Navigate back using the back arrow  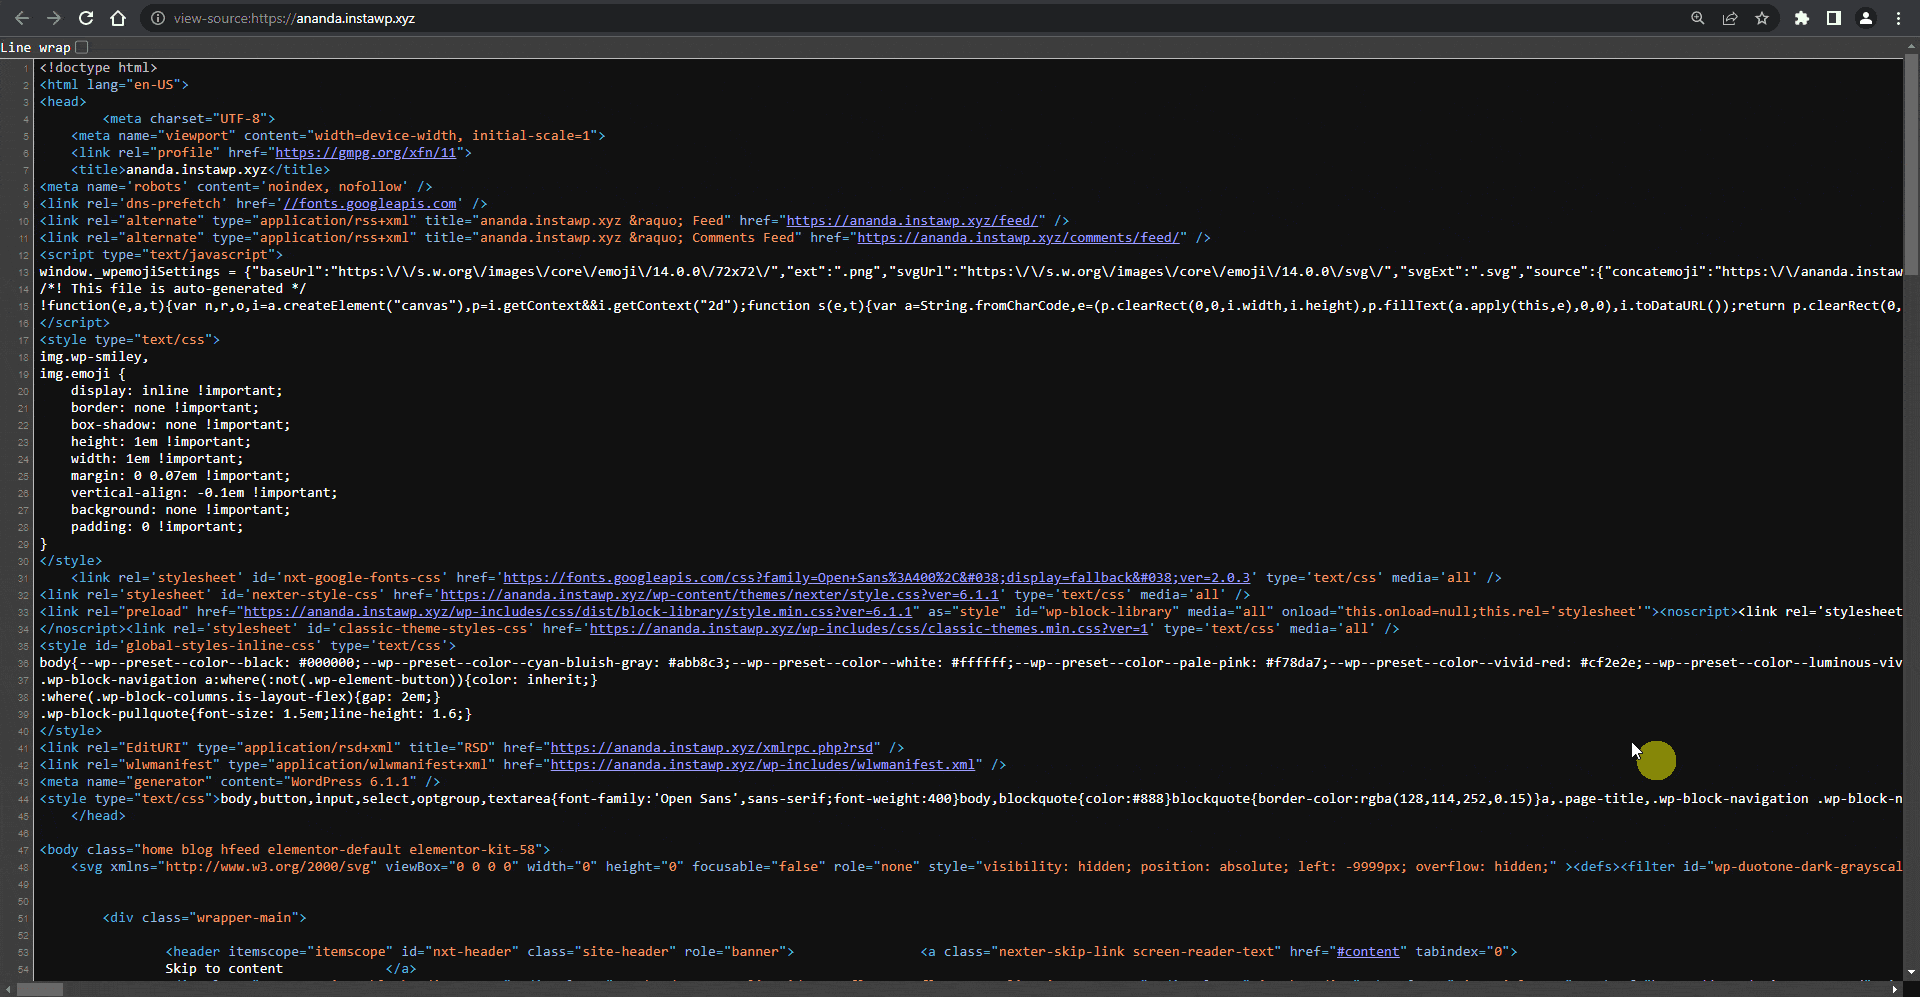[22, 18]
